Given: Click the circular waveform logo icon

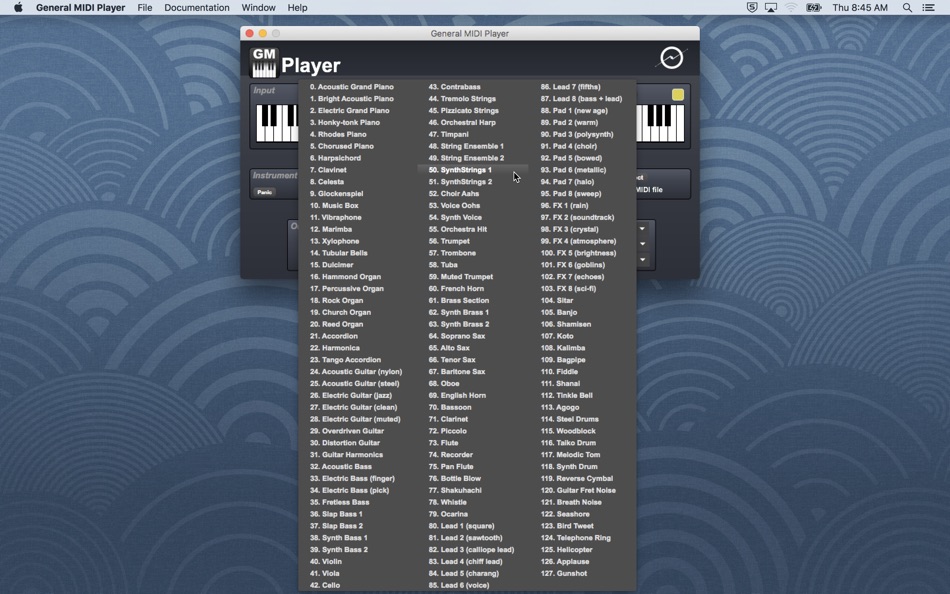Looking at the screenshot, I should 671,58.
